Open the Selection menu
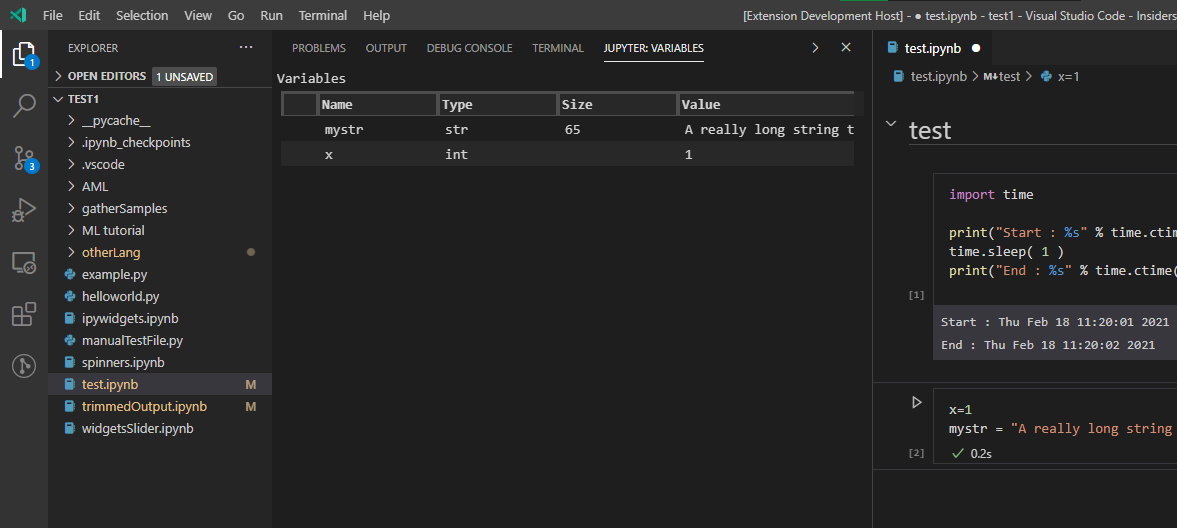 (142, 15)
